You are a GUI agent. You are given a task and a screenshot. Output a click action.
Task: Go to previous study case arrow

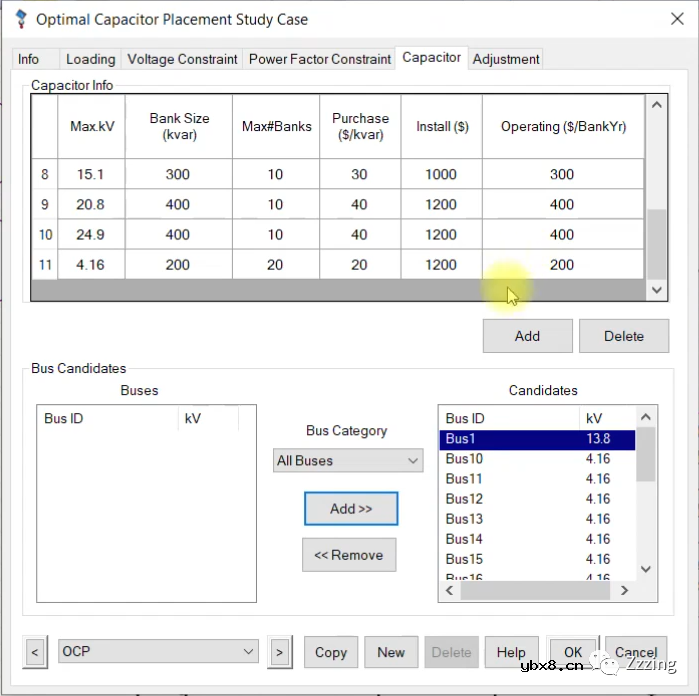pyautogui.click(x=35, y=653)
